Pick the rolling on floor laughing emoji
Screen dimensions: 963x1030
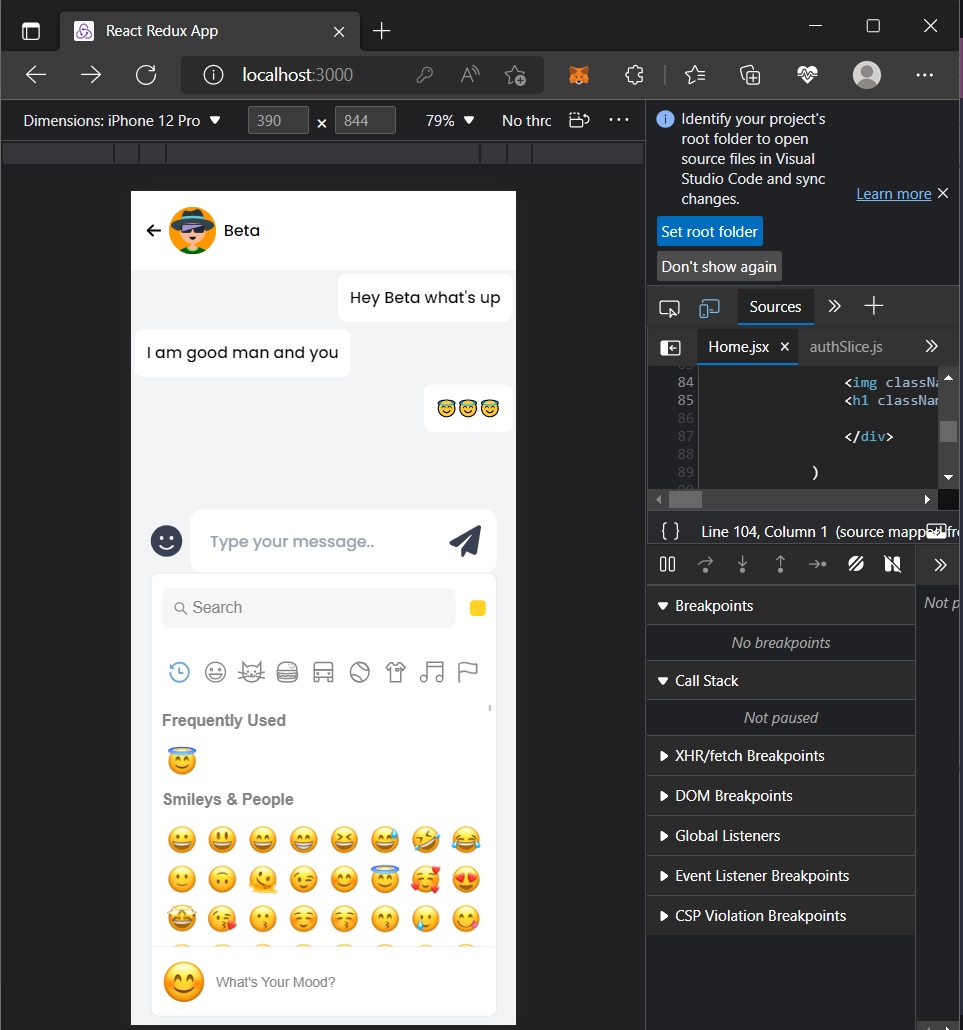(x=426, y=840)
